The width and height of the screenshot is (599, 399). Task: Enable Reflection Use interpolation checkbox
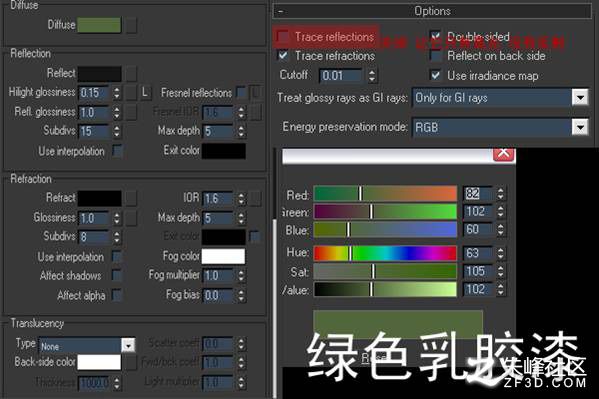[x=118, y=151]
